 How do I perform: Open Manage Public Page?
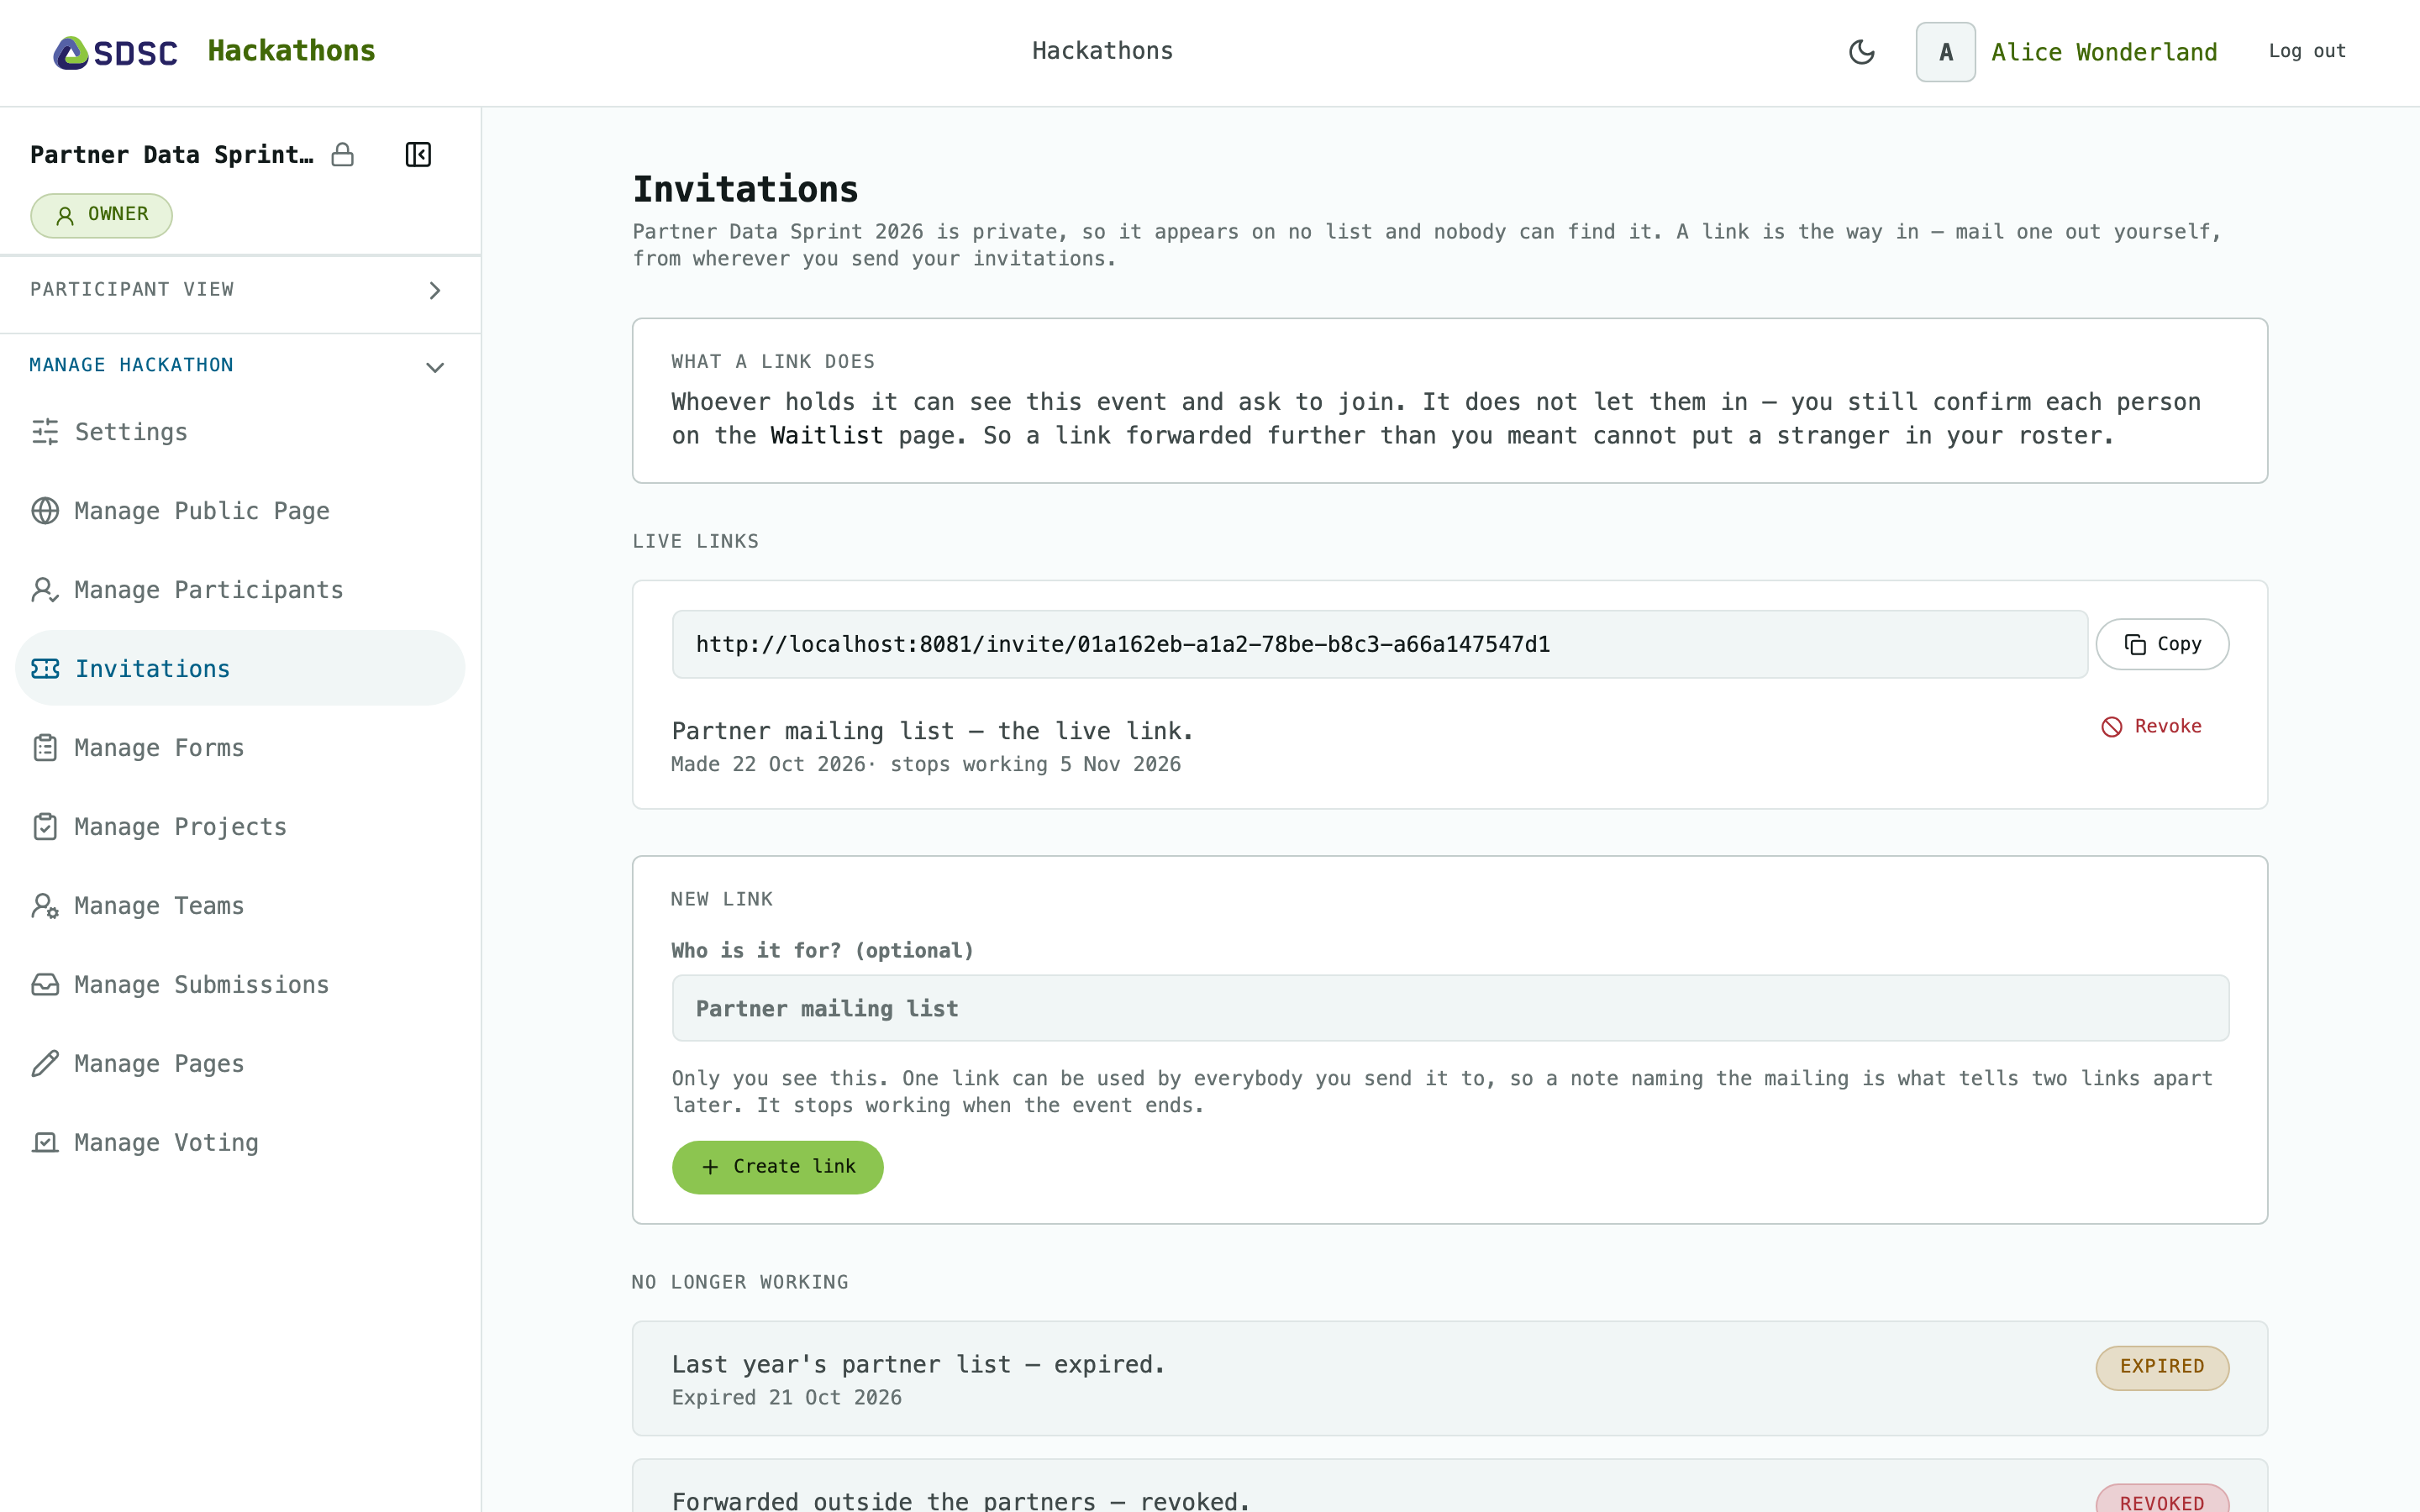click(240, 511)
